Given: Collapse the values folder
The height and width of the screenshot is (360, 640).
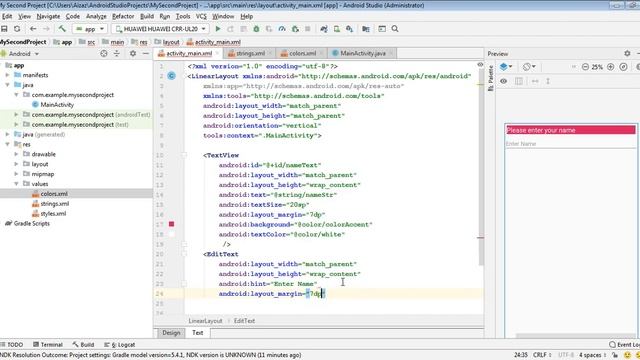Looking at the screenshot, I should (x=16, y=184).
